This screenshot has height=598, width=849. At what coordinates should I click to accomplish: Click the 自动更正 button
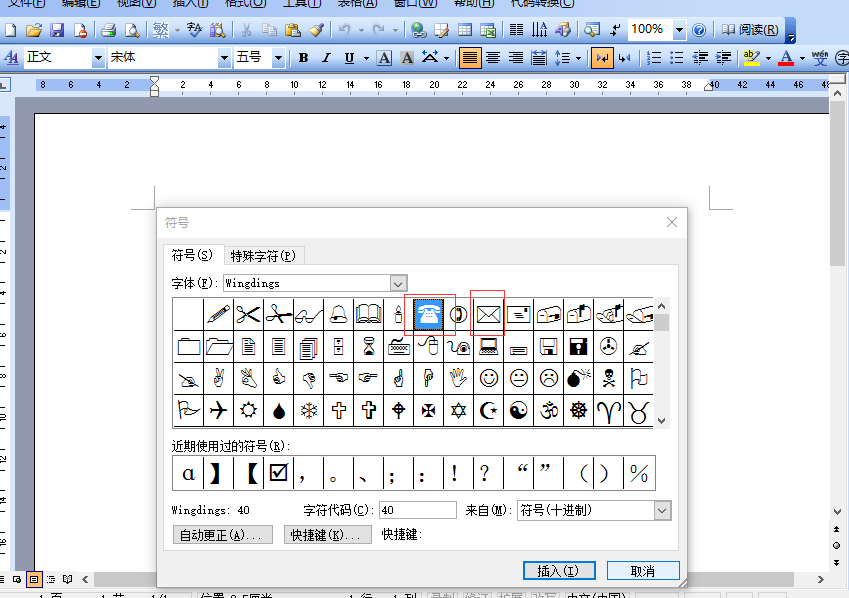(225, 535)
